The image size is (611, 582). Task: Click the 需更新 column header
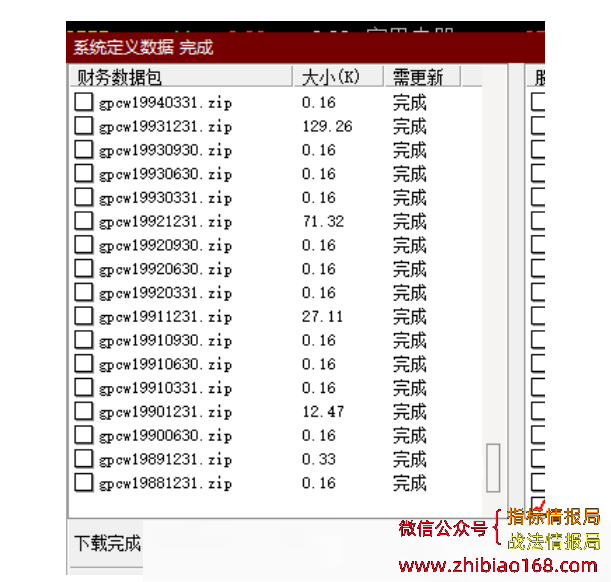point(423,76)
